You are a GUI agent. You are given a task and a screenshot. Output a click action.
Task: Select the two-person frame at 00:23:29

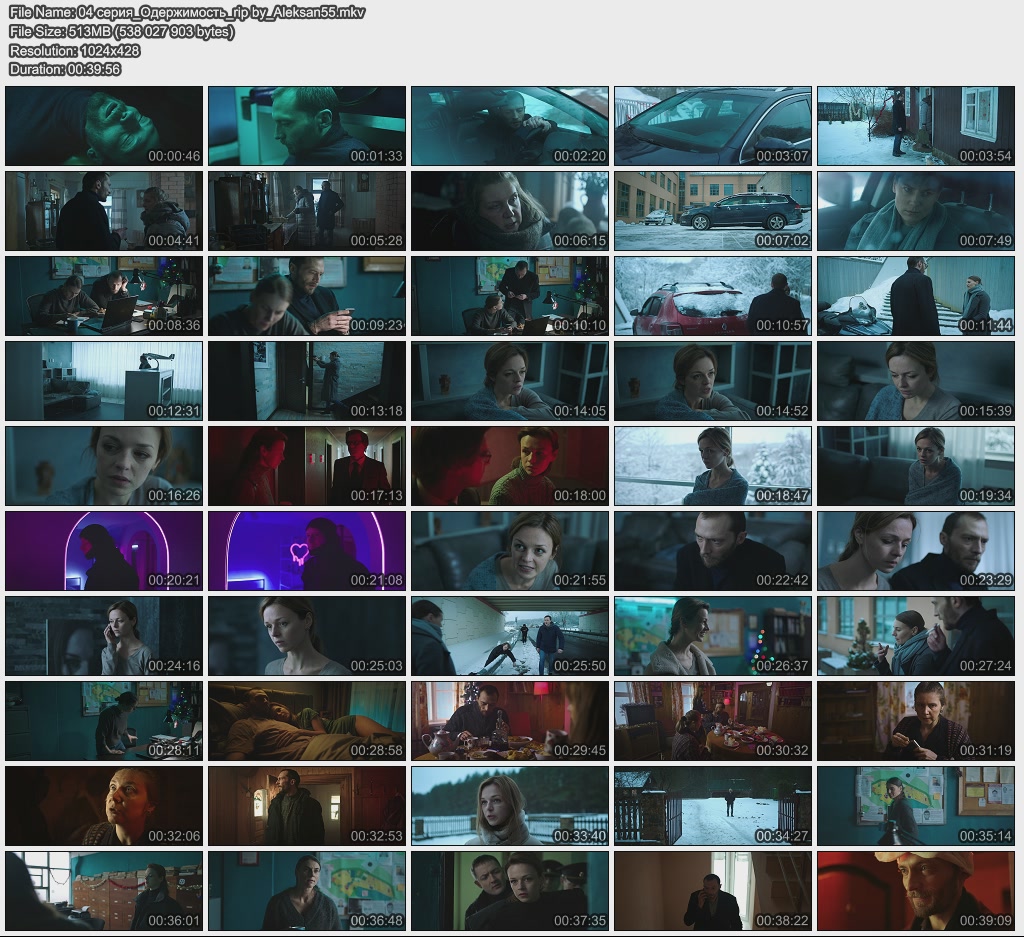(x=916, y=551)
